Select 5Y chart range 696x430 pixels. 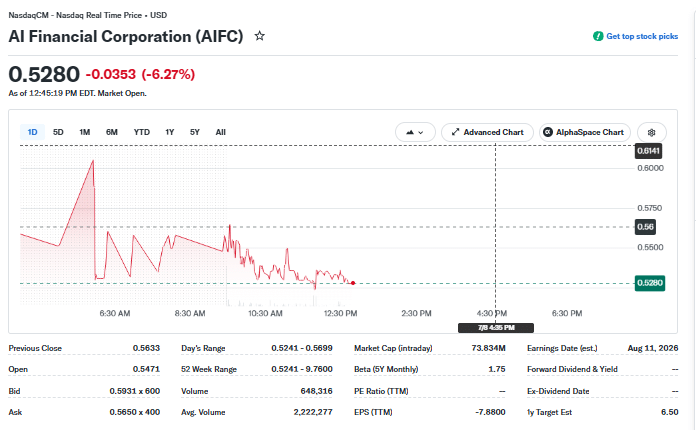195,132
